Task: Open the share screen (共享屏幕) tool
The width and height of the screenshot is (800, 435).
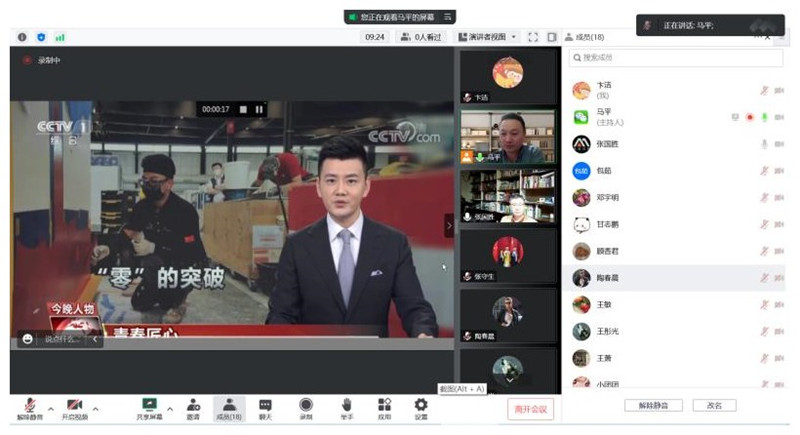Action: pyautogui.click(x=149, y=409)
